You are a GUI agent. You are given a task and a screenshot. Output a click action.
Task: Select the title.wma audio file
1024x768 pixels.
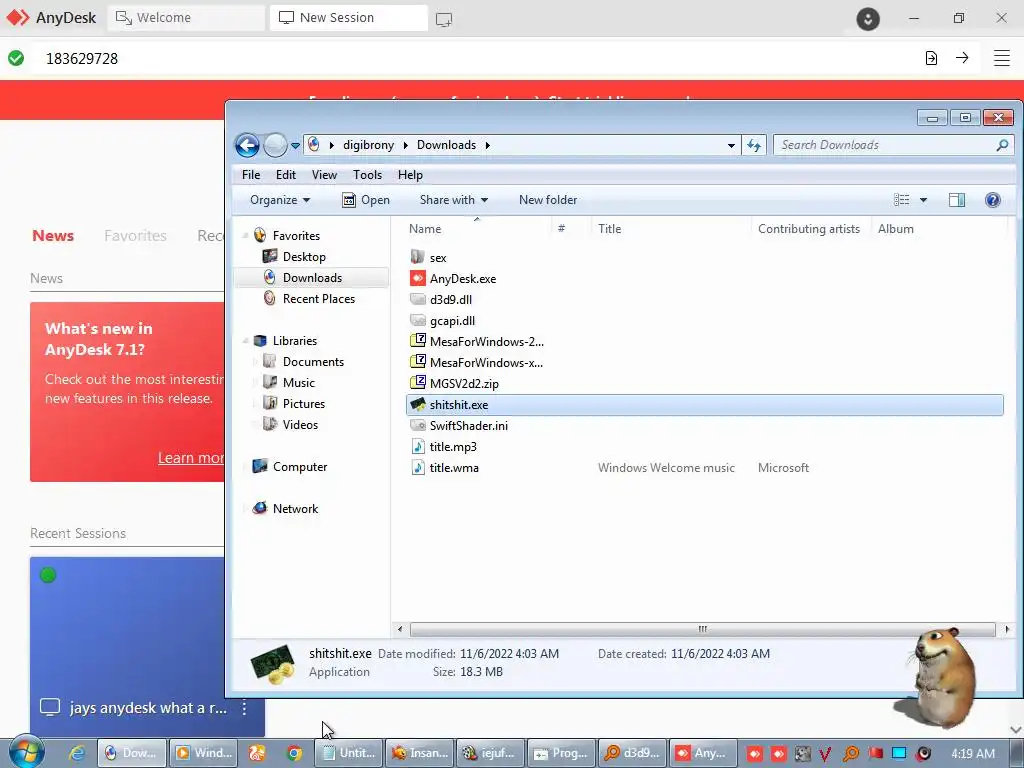(x=454, y=467)
